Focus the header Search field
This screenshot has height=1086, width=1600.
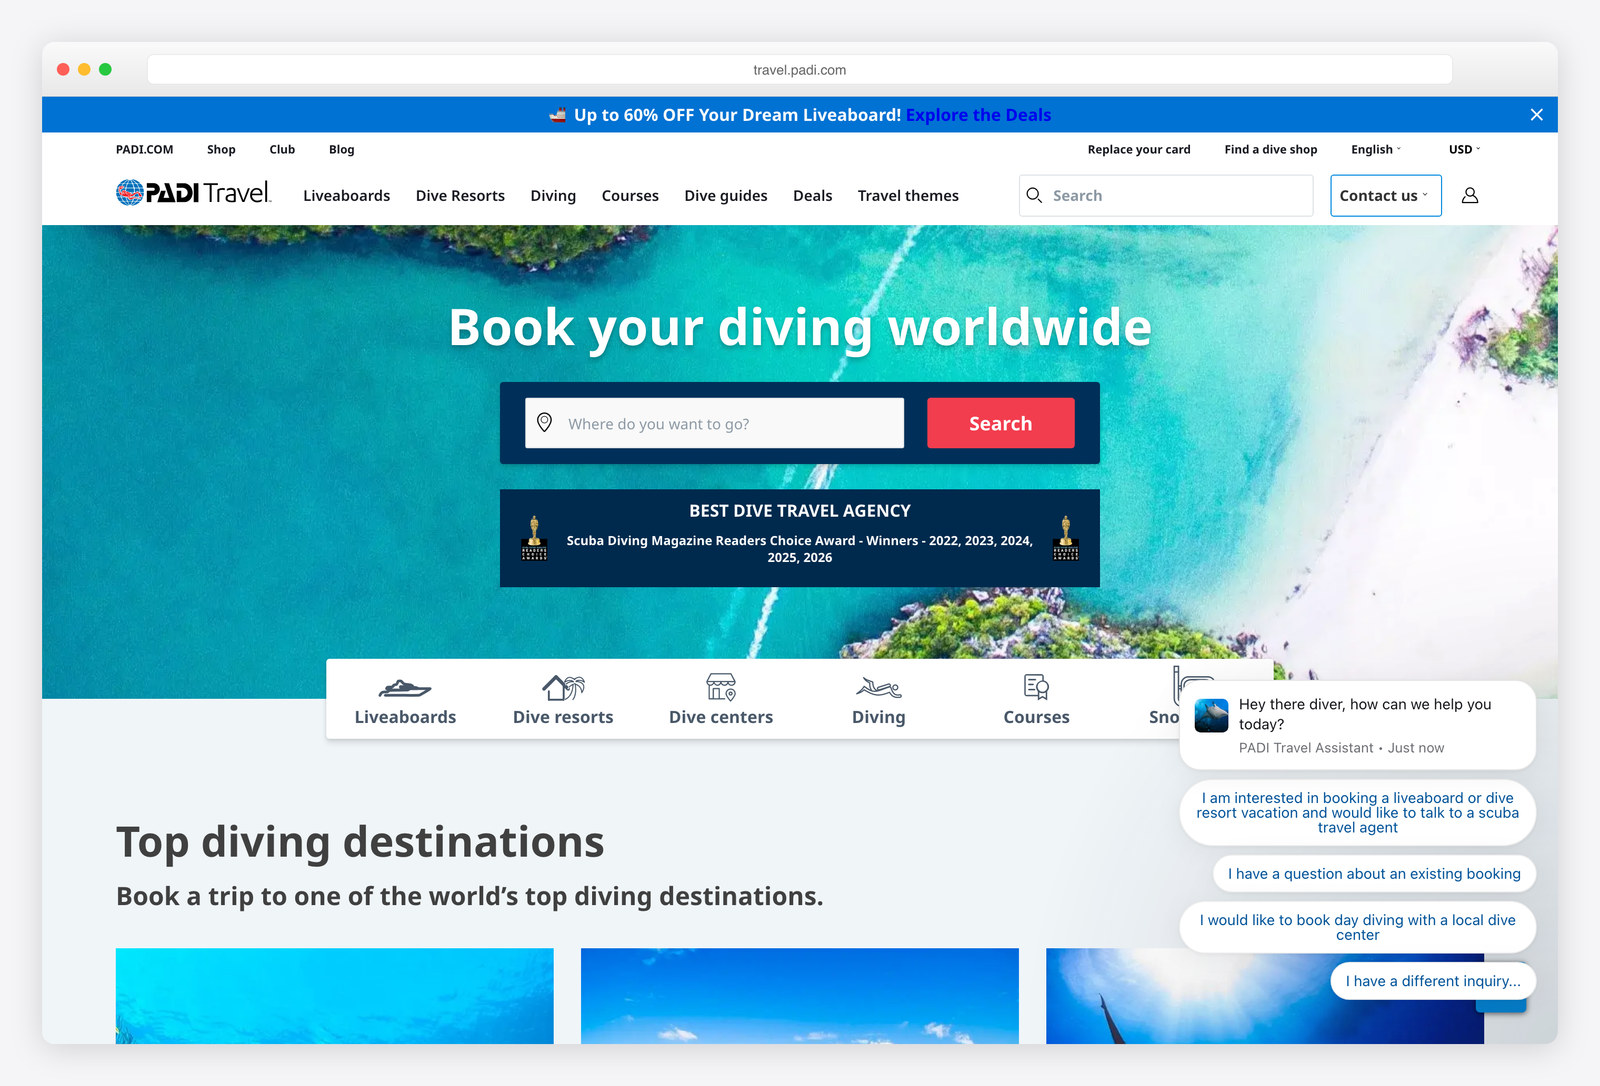tap(1166, 196)
